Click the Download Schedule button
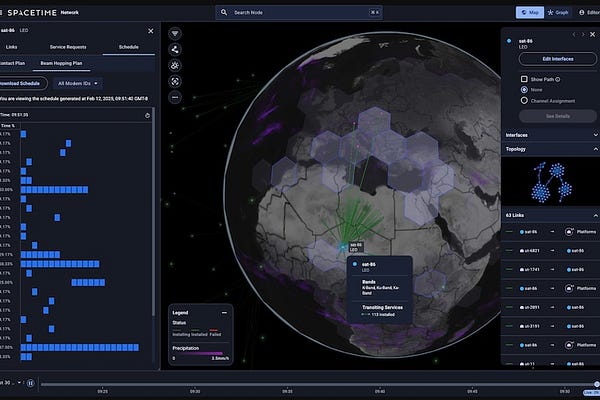The image size is (600, 400). pyautogui.click(x=22, y=82)
